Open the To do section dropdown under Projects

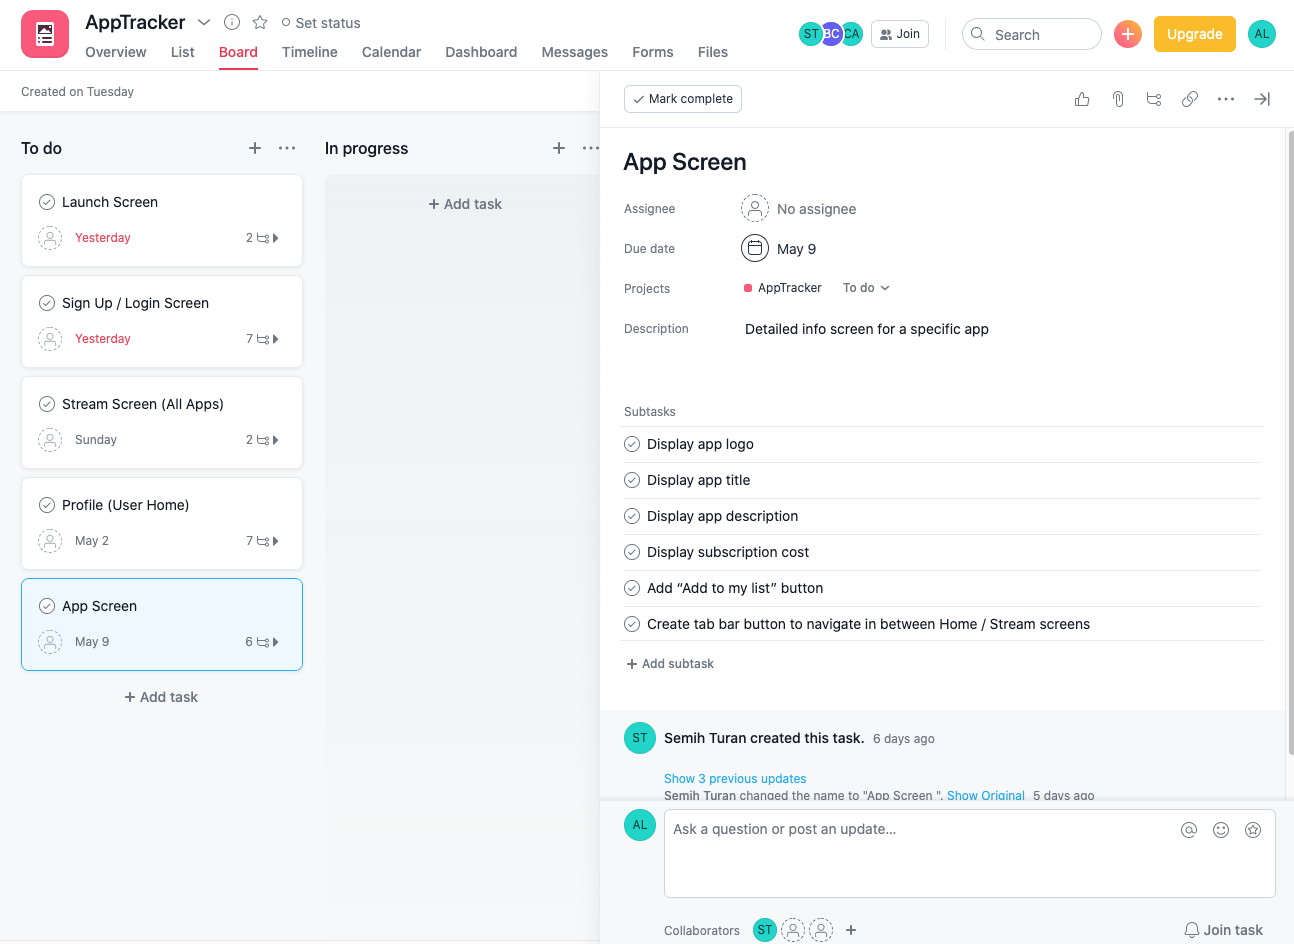coord(865,288)
